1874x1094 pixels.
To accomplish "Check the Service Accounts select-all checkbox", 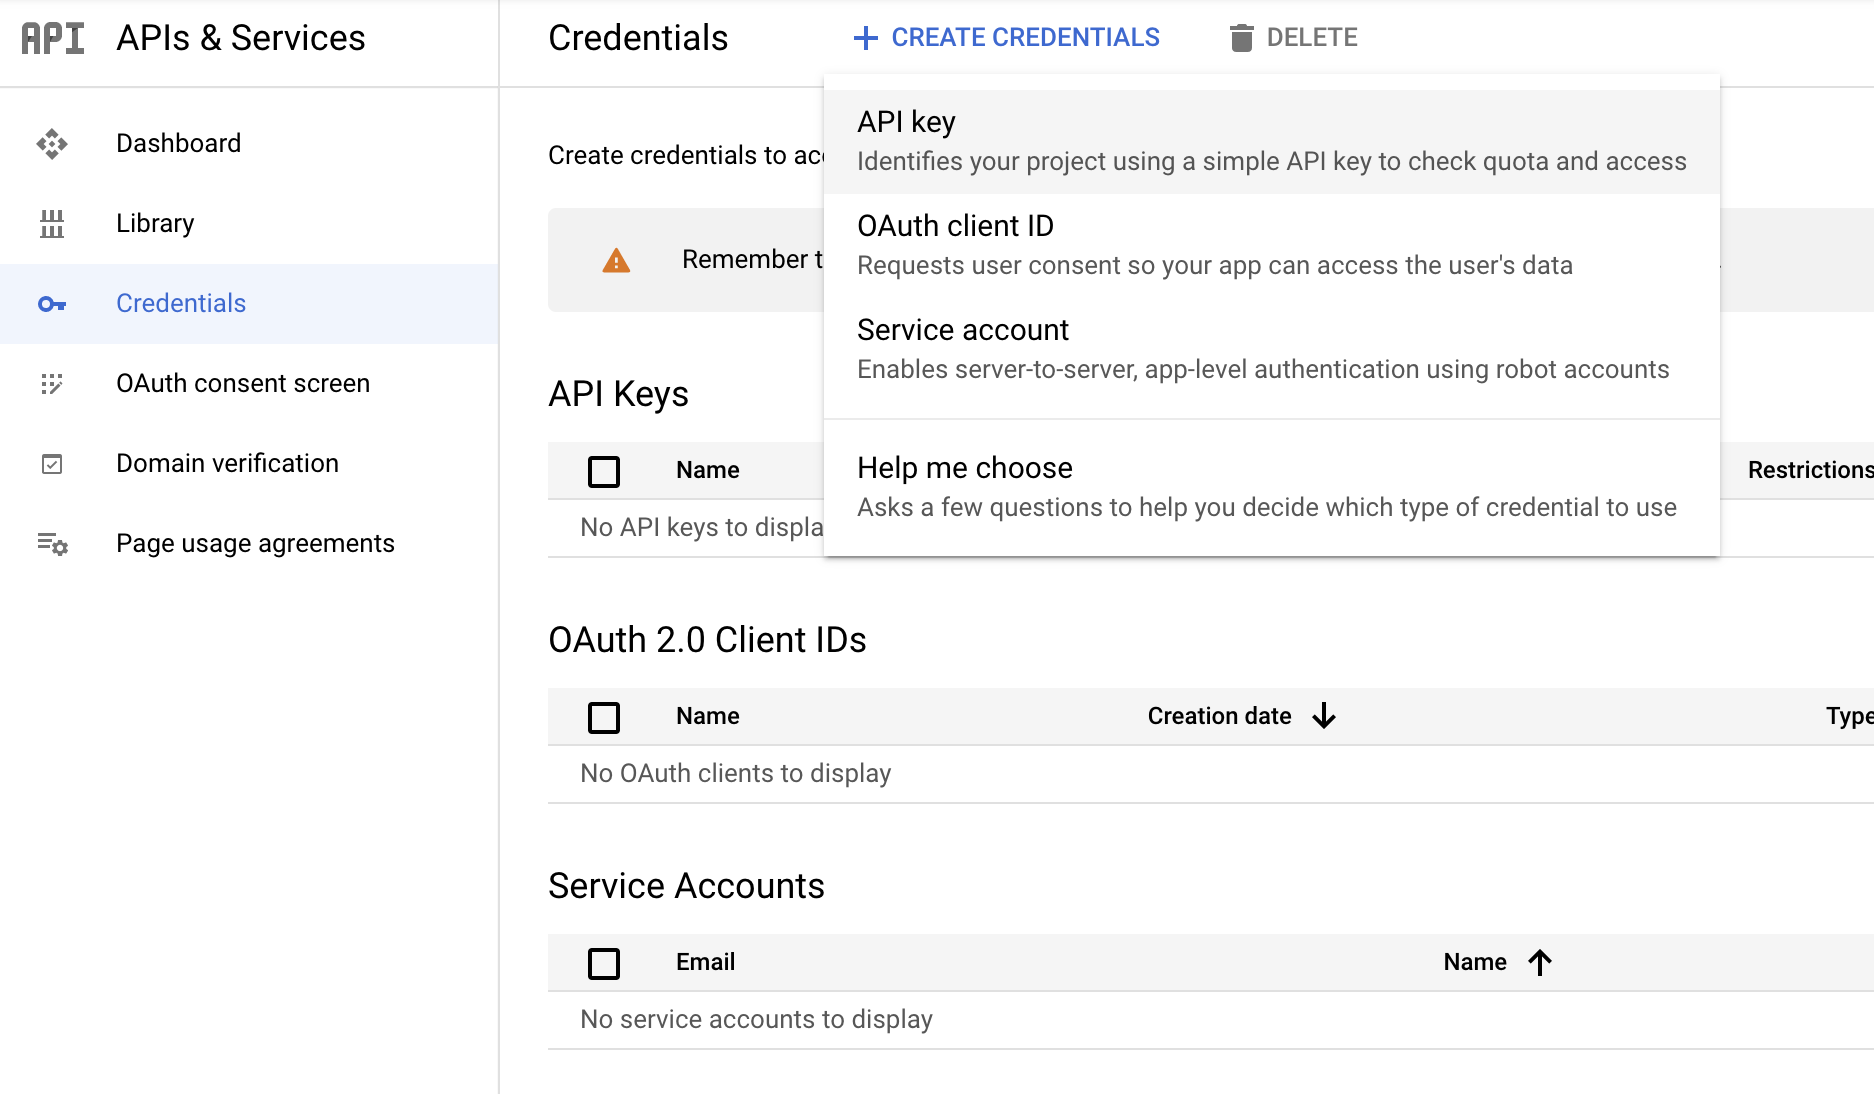I will tap(604, 963).
